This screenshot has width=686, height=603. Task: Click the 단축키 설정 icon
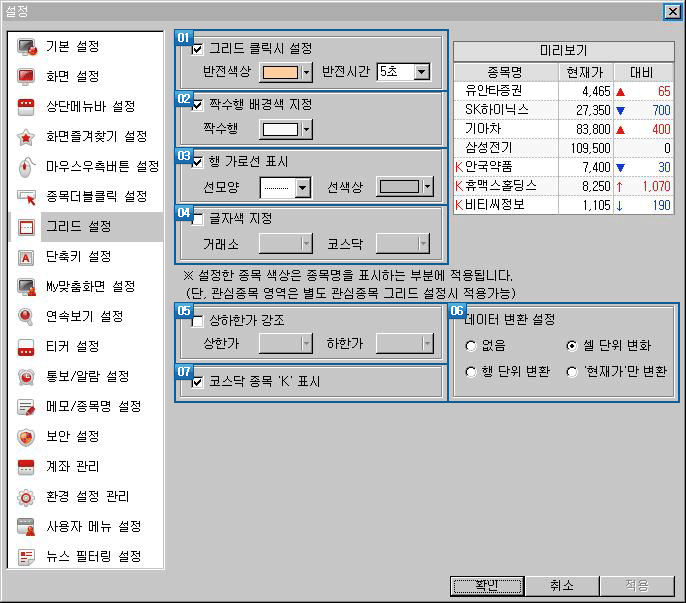click(x=27, y=257)
